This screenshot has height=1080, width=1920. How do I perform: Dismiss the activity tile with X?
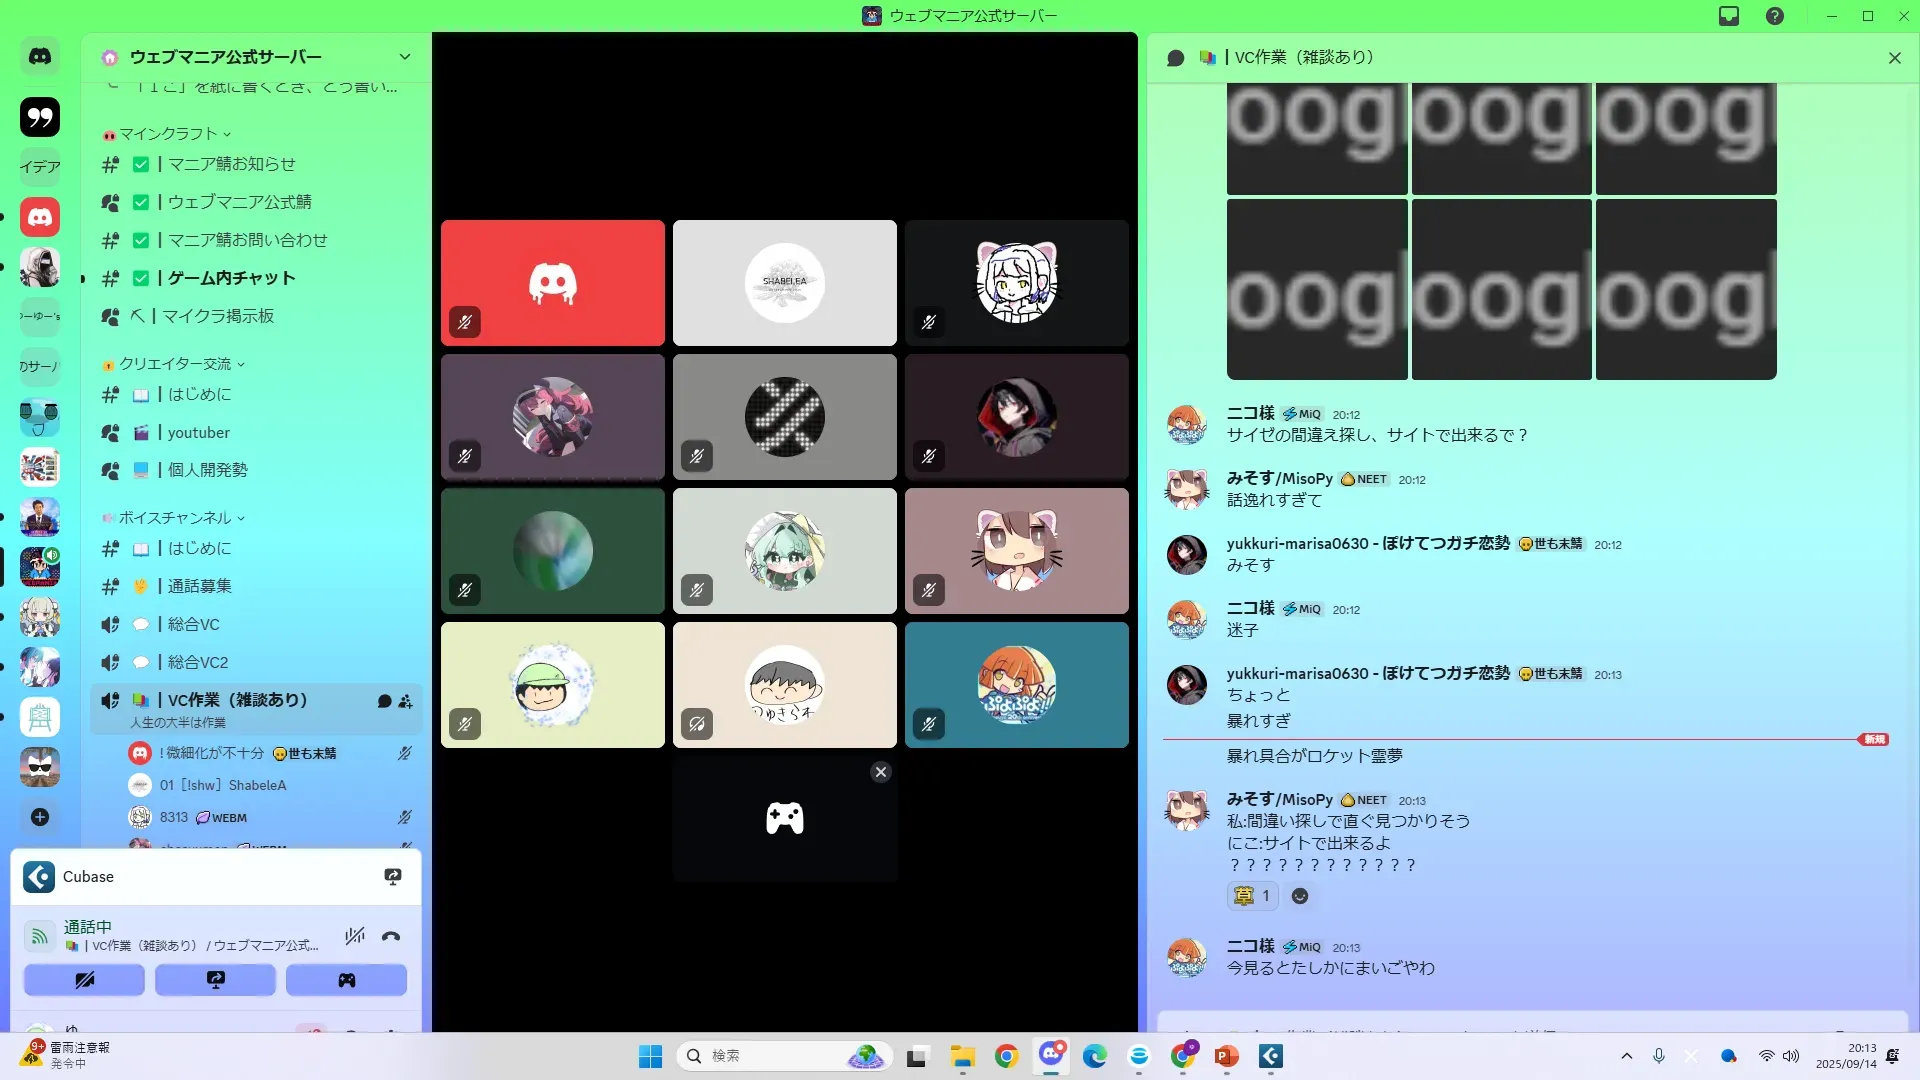pyautogui.click(x=880, y=772)
